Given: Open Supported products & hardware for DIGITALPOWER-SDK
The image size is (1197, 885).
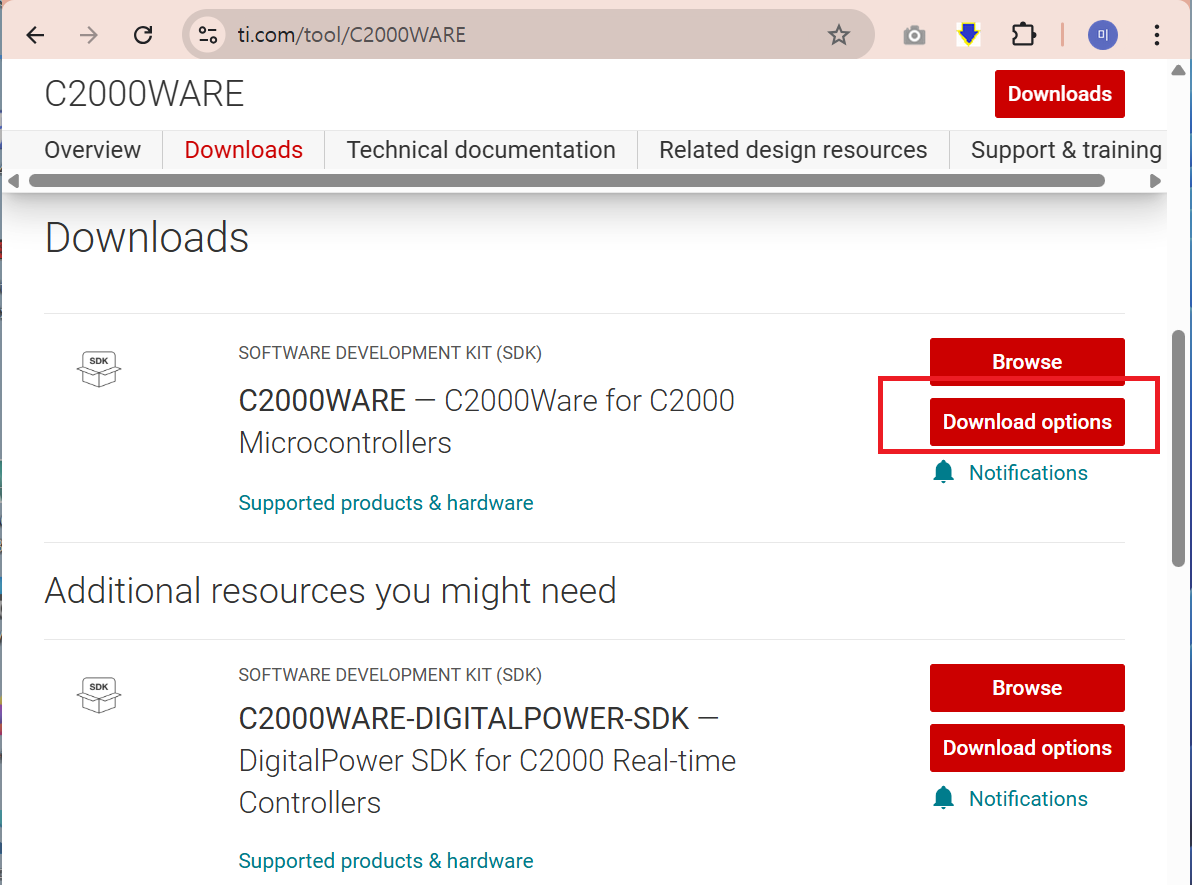Looking at the screenshot, I should (x=386, y=861).
